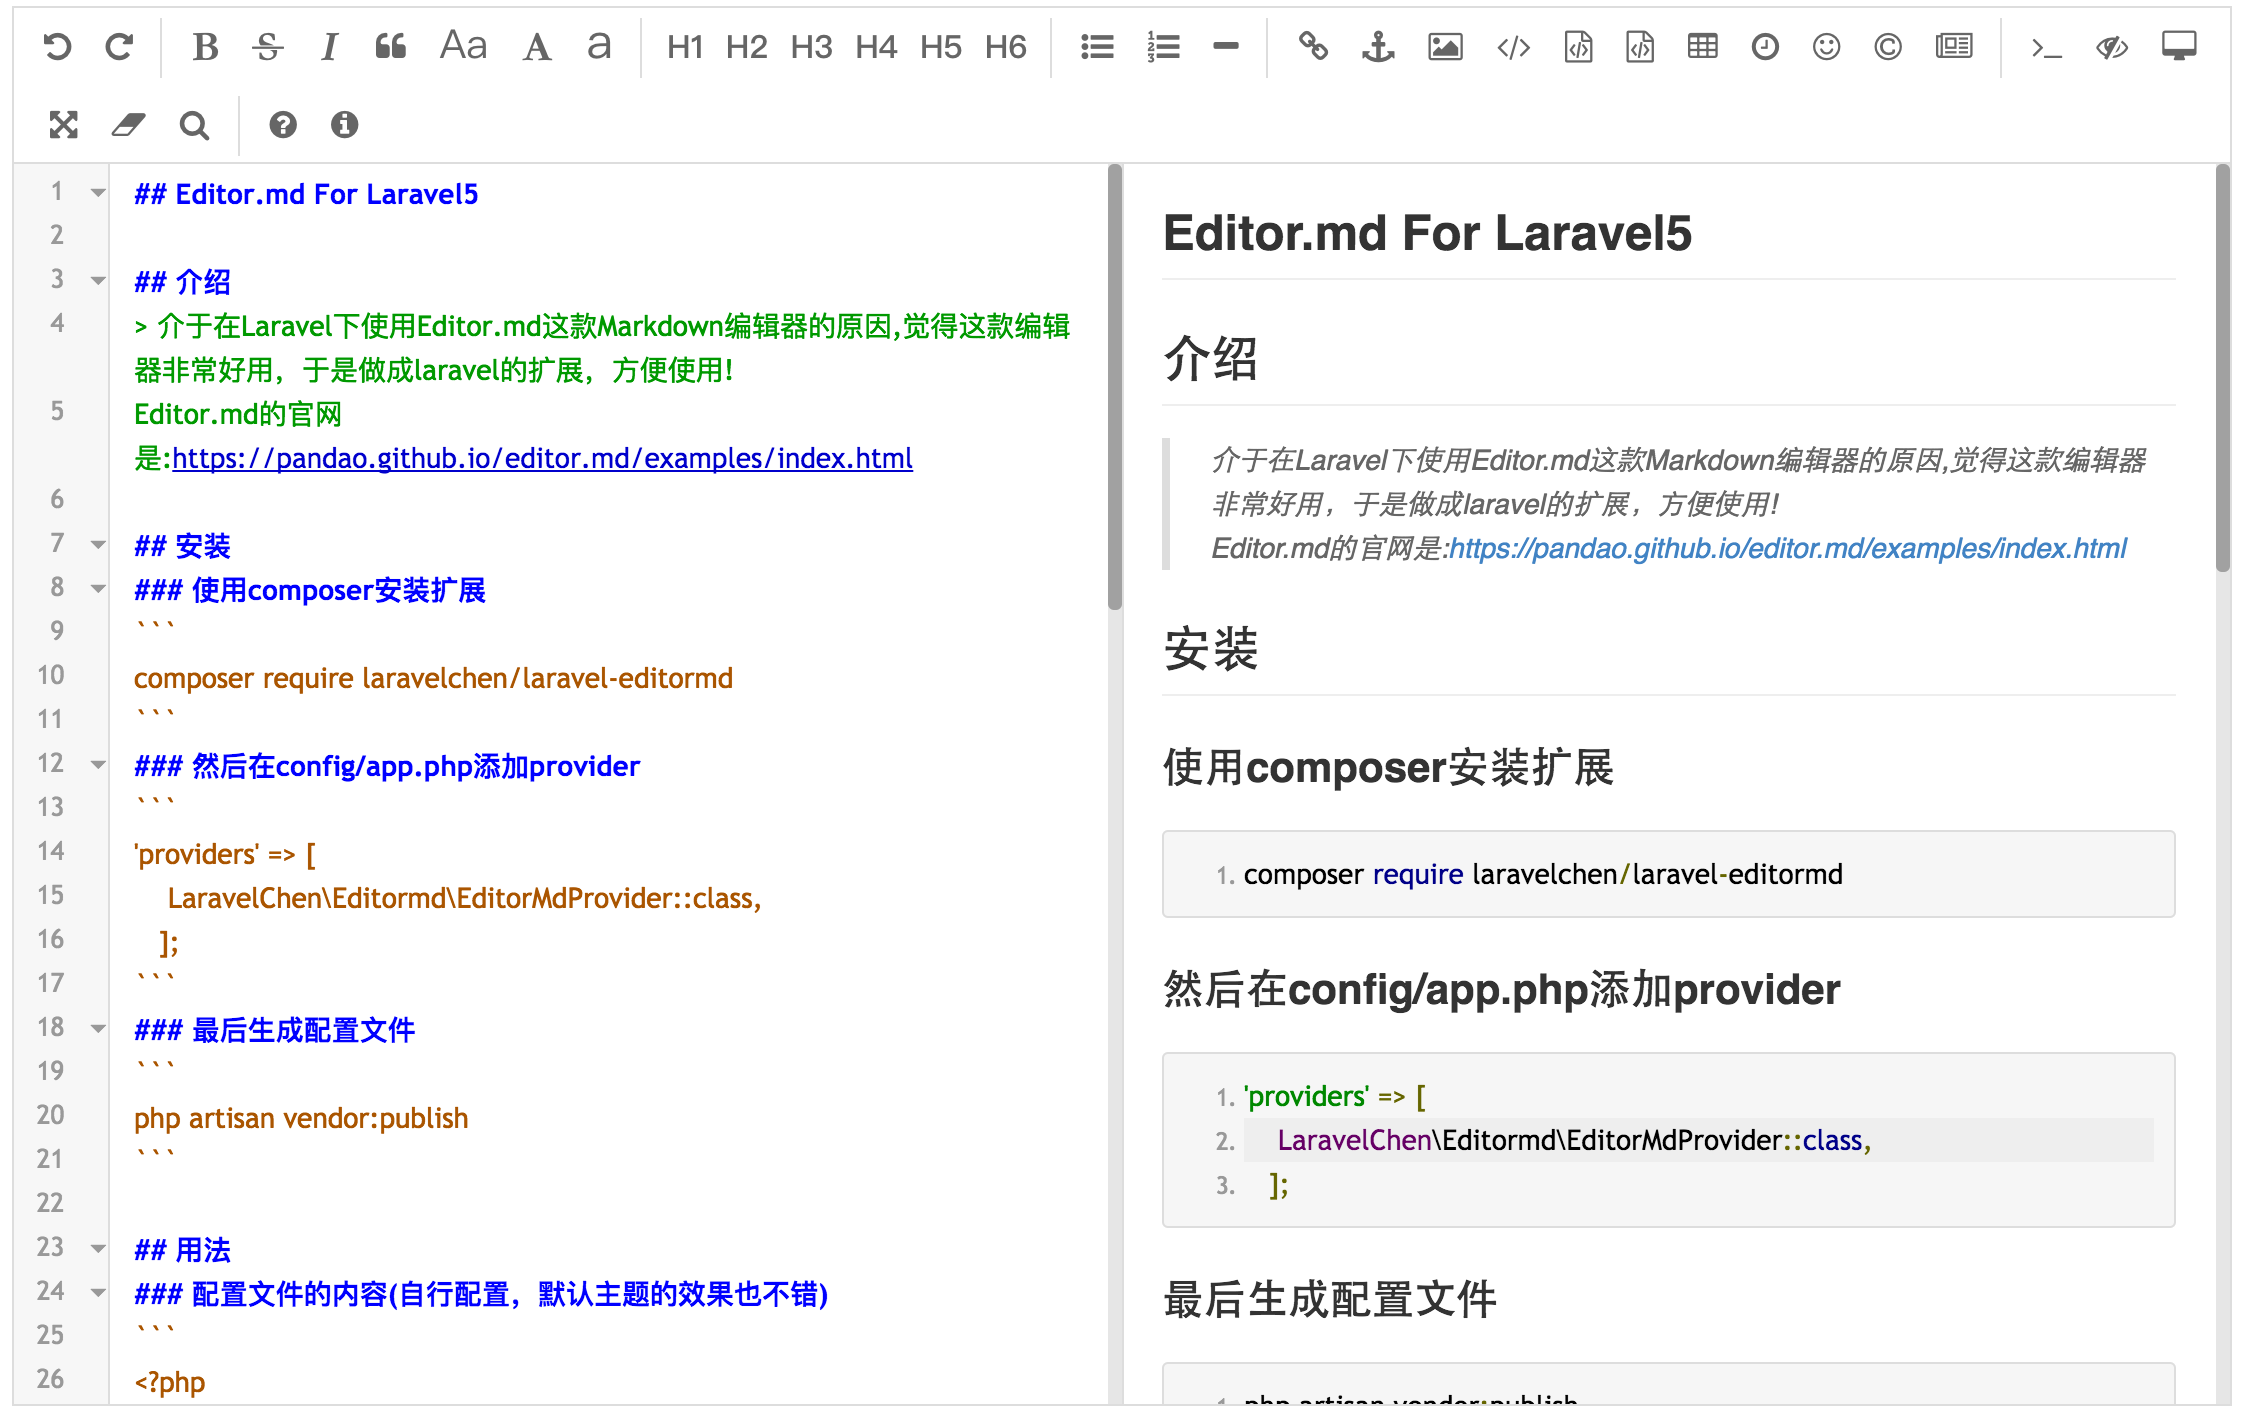Insert HTML entities (copyright icon)
2242x1416 pixels.
[1888, 47]
